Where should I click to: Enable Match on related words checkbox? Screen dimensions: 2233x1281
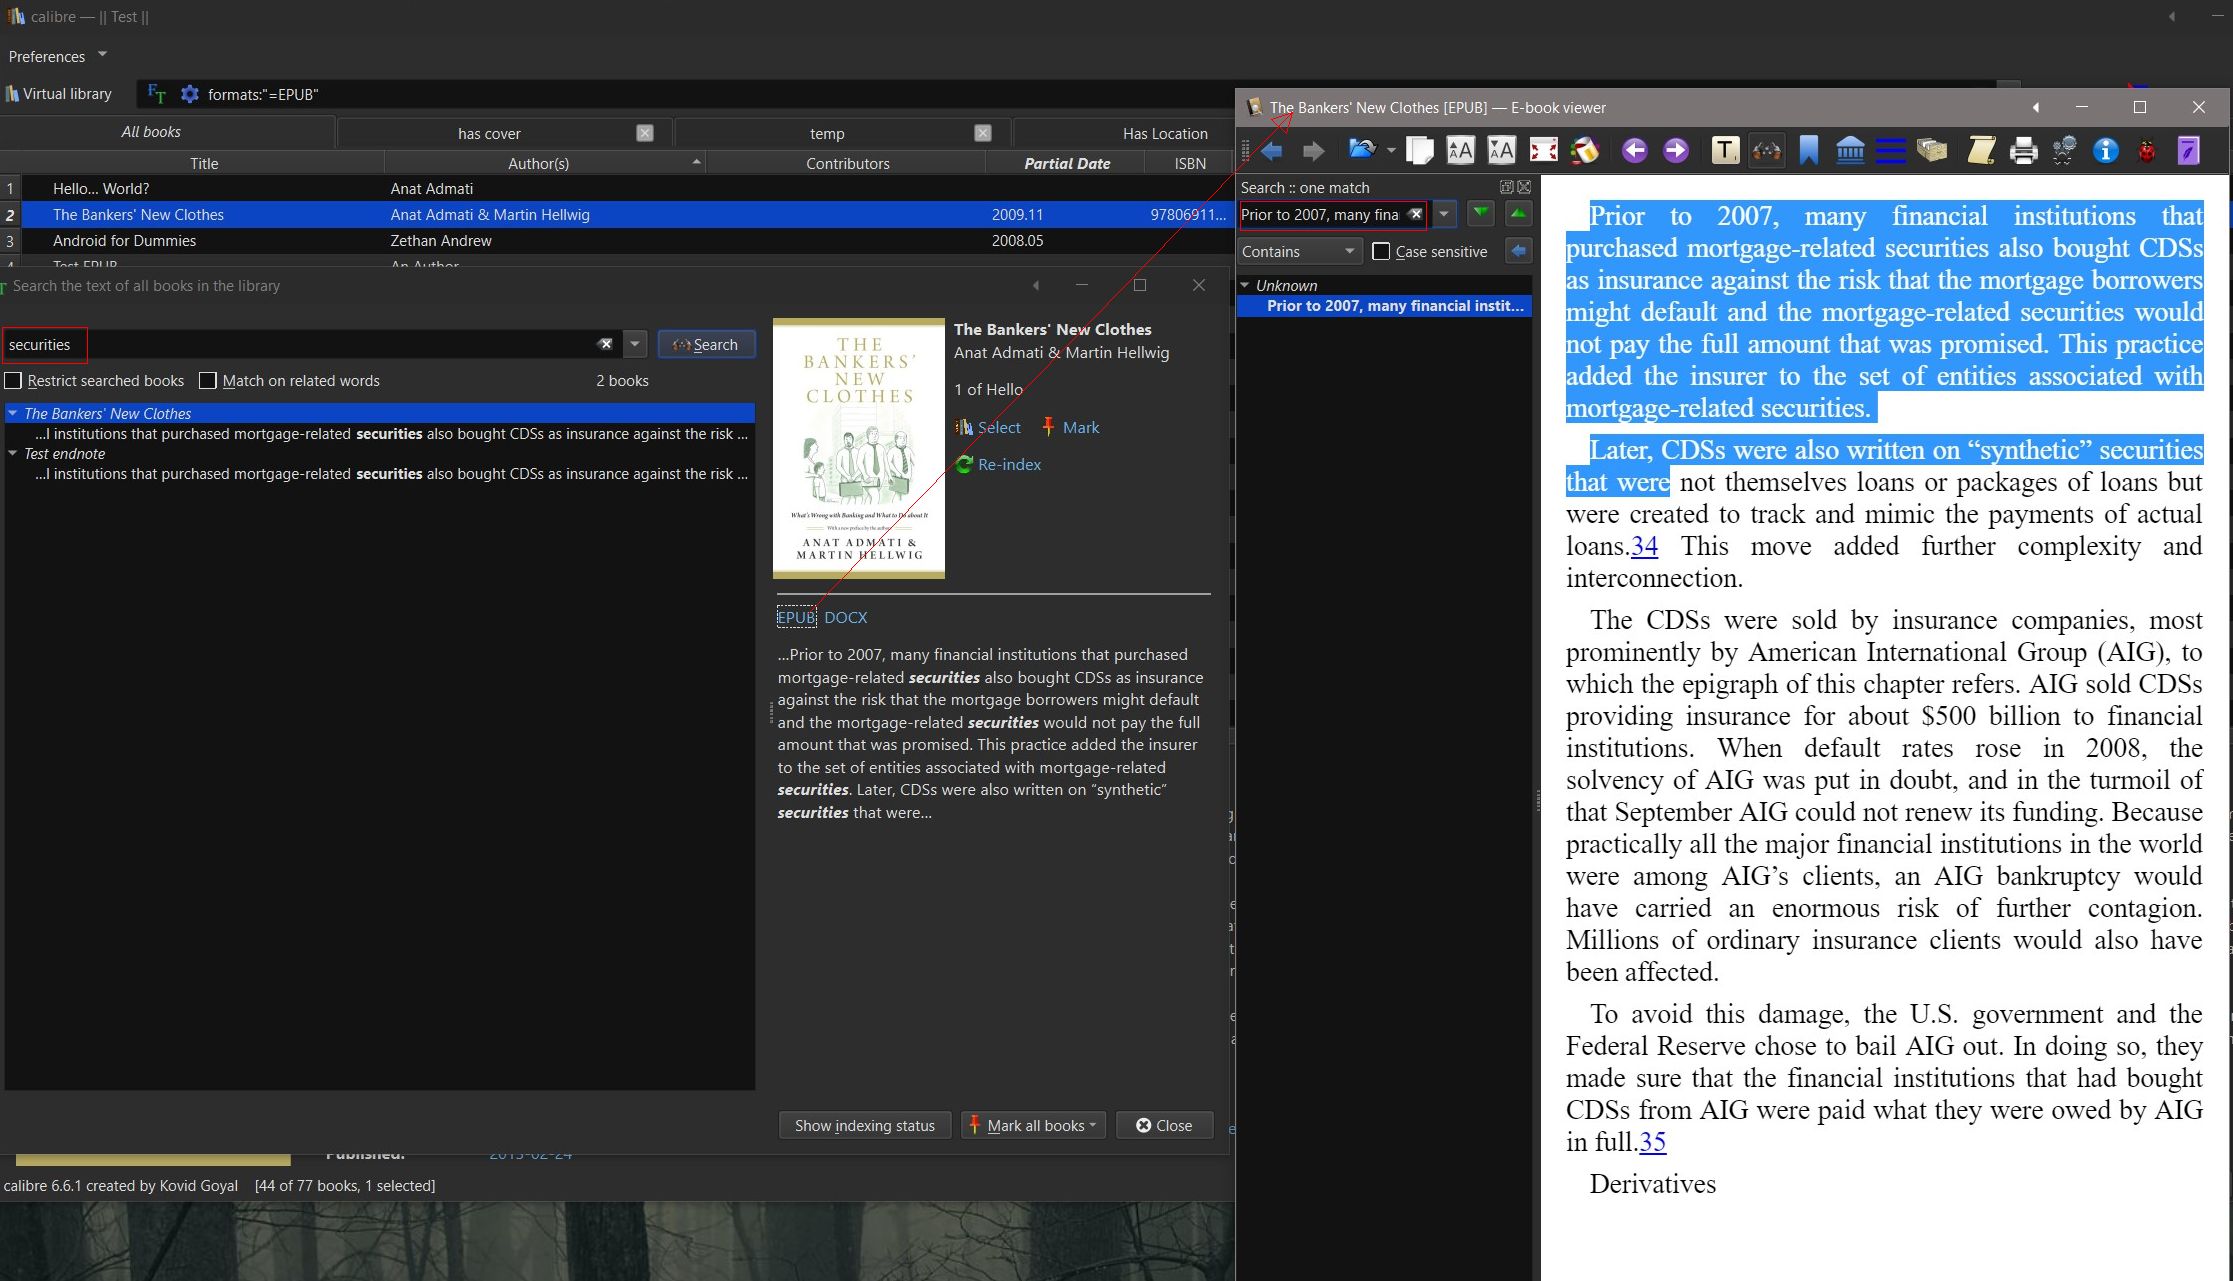[208, 380]
